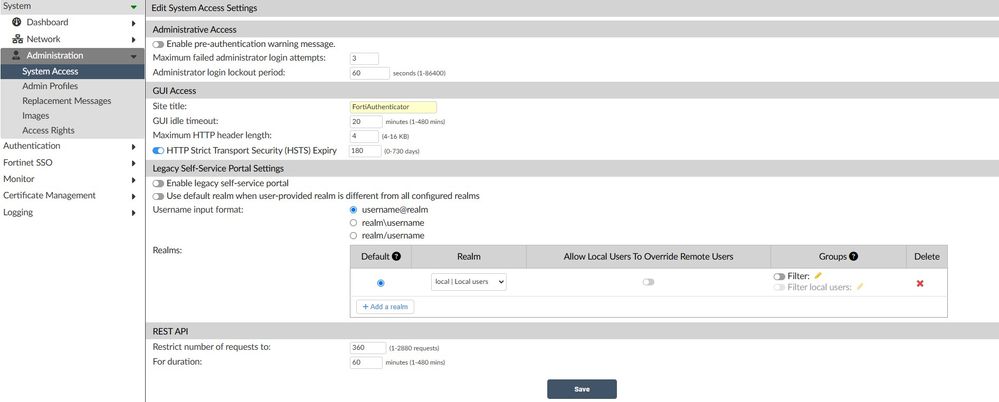This screenshot has width=999, height=402.
Task: Select realm/username input format
Action: 354,236
